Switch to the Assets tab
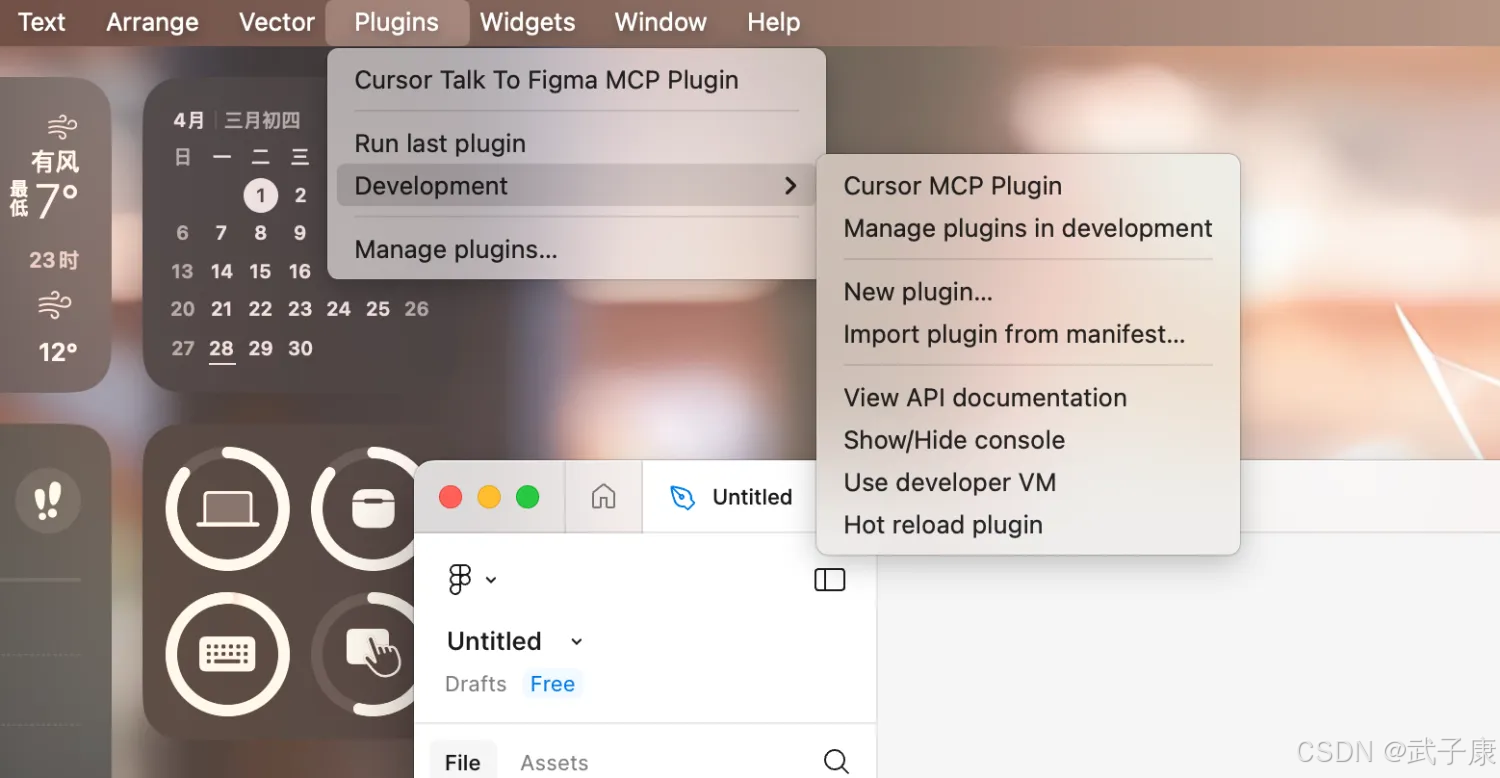The height and width of the screenshot is (778, 1500). tap(554, 763)
